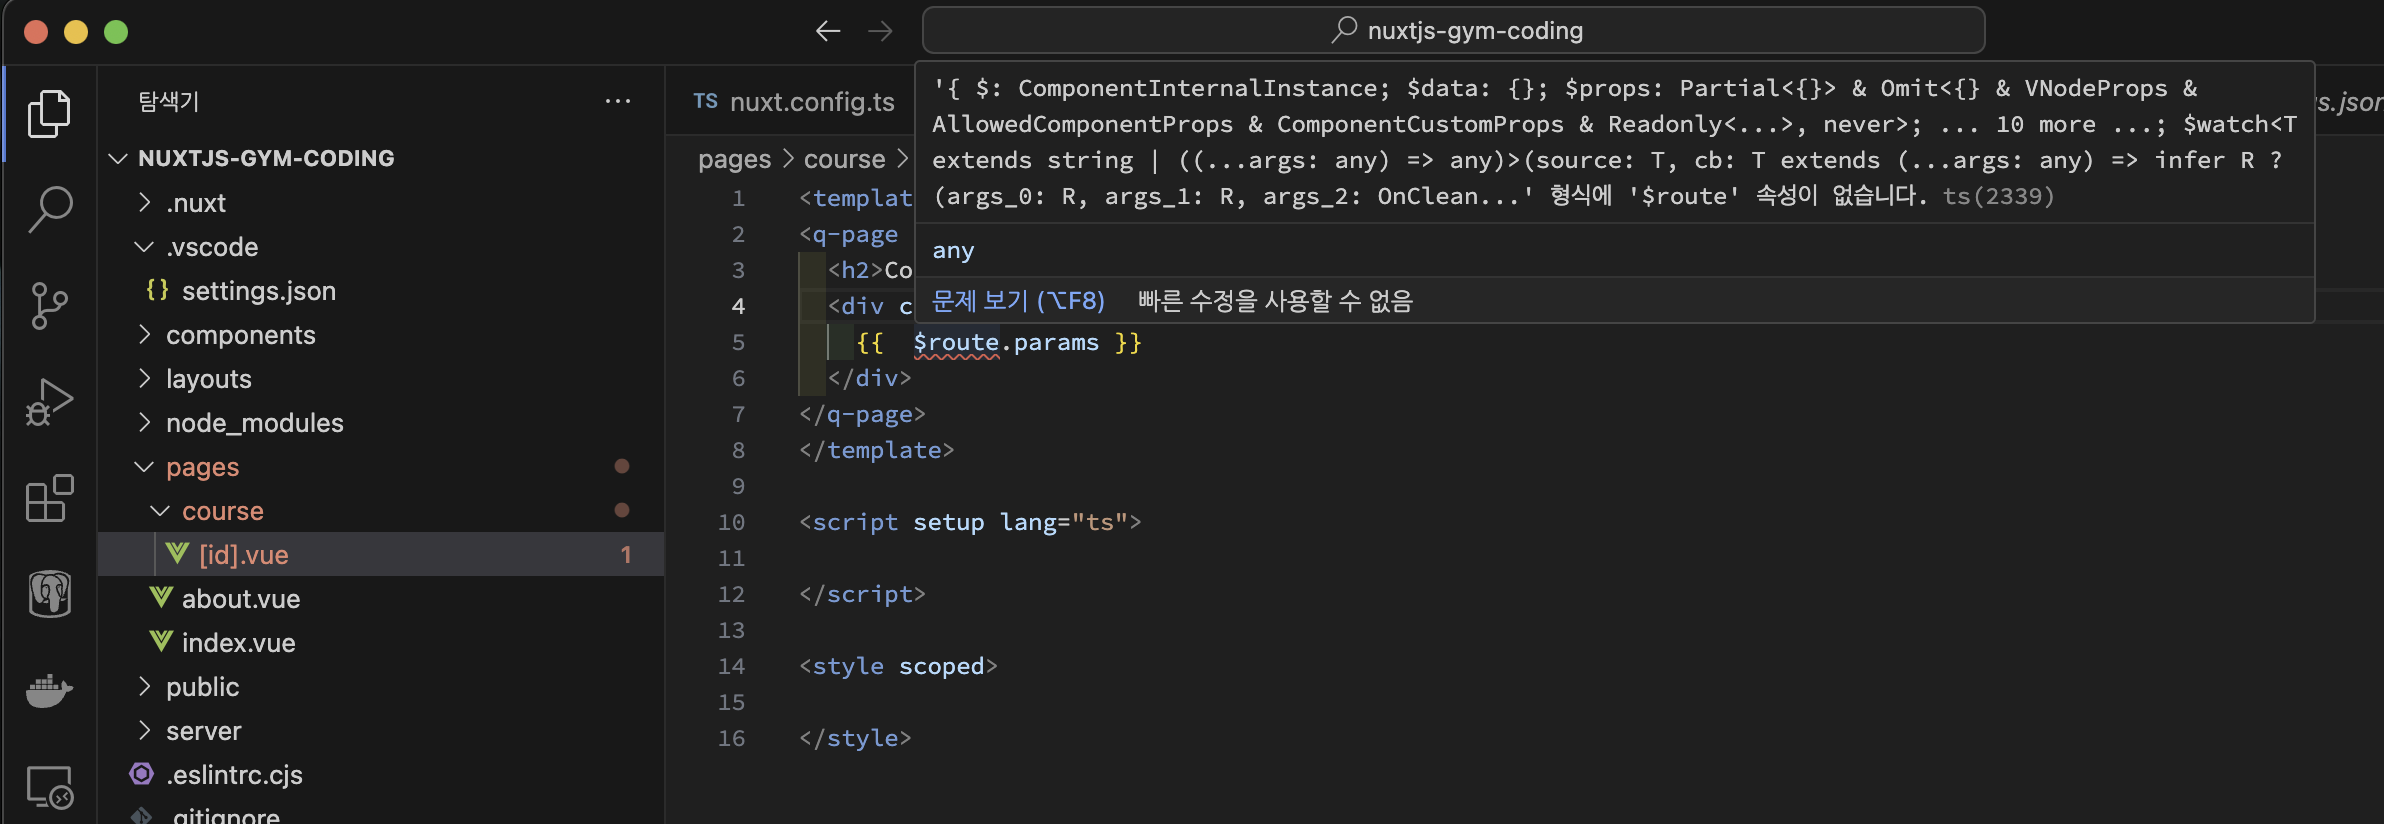Screen dimensions: 2384x824
Task: Expand the .nuxt folder
Action: point(145,202)
